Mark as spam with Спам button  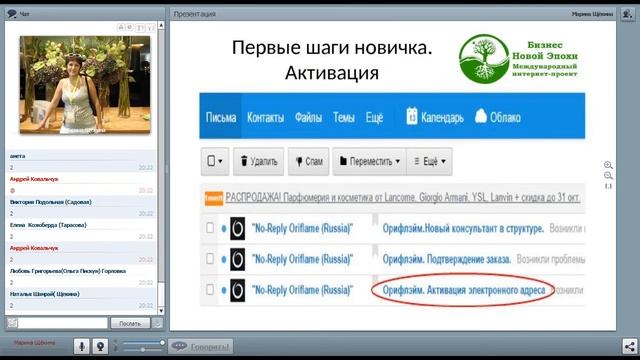[x=309, y=162]
